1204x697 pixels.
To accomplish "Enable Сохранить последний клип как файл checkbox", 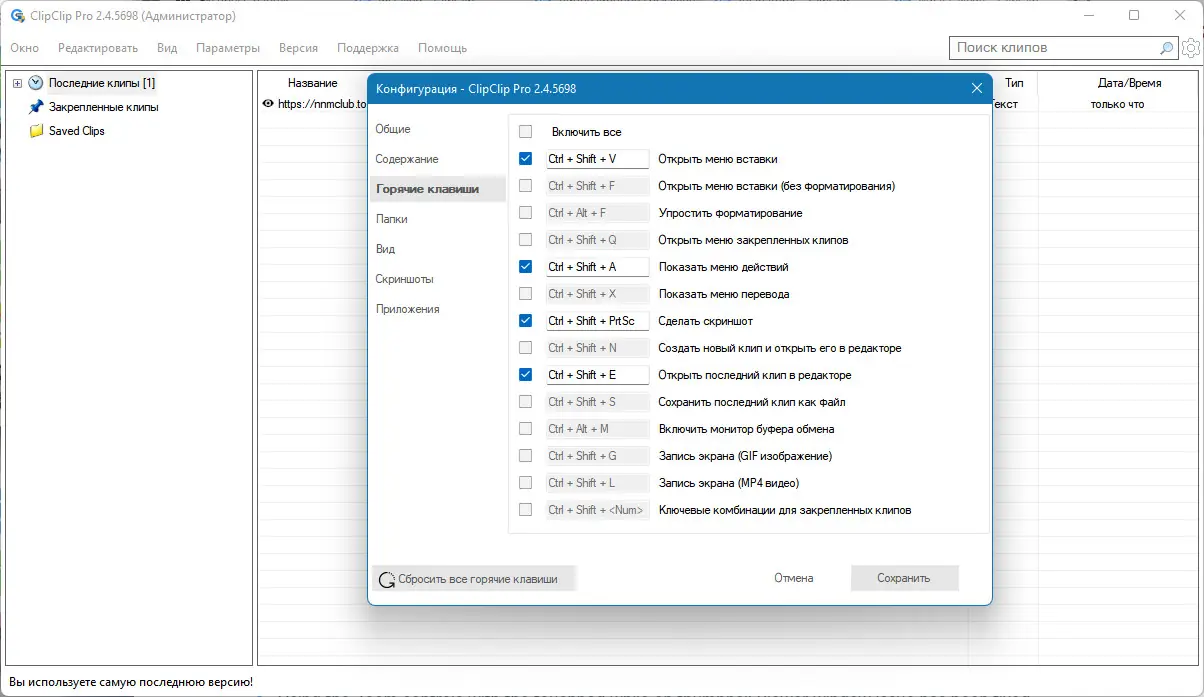I will tap(526, 402).
